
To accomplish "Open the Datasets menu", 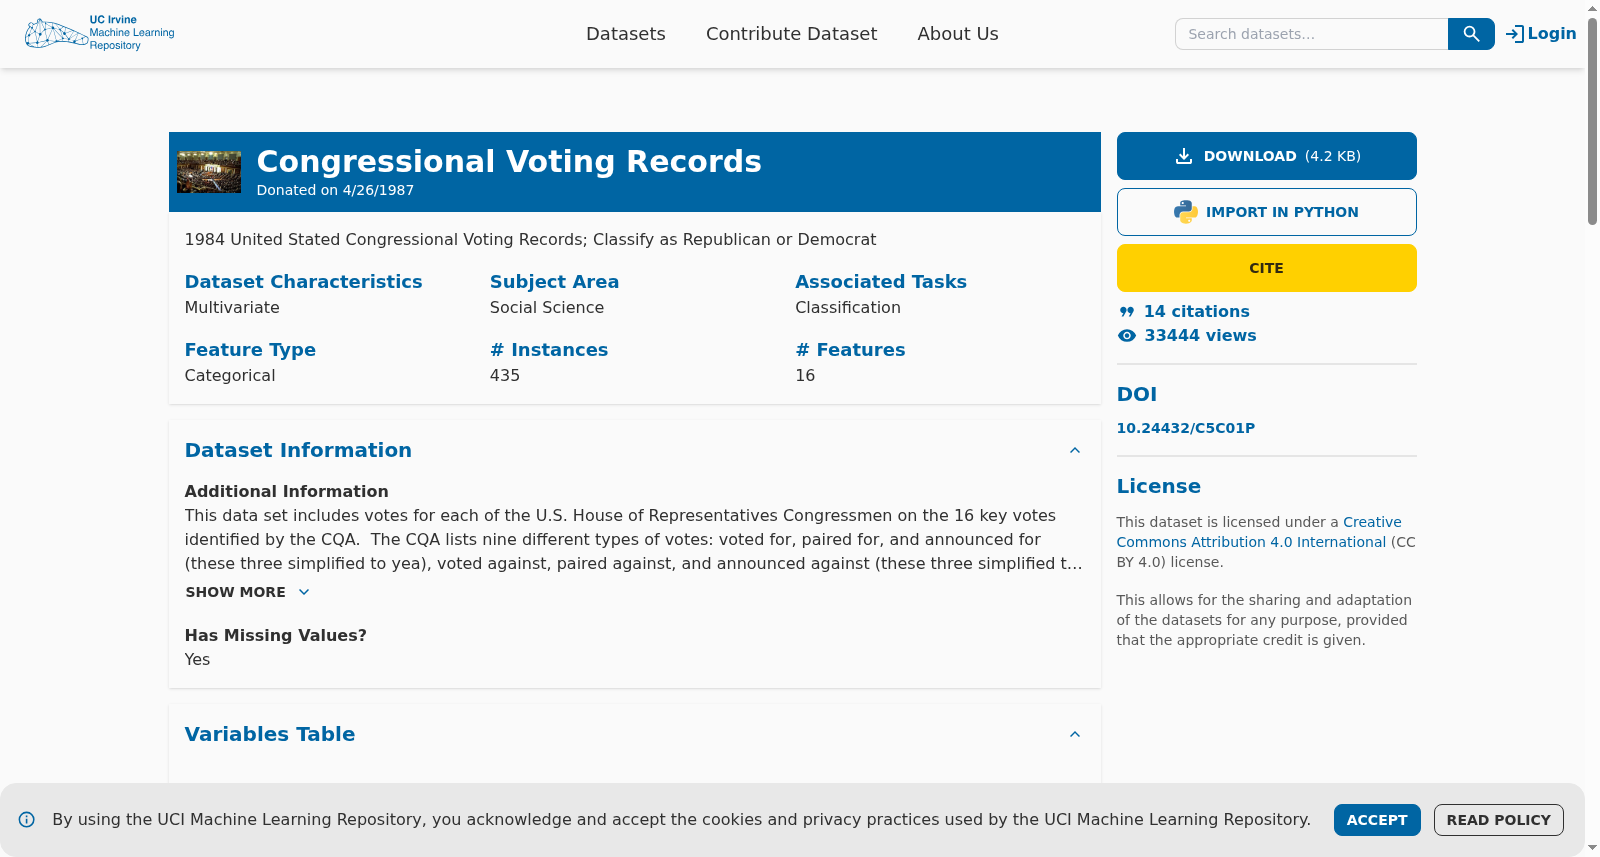I will pyautogui.click(x=626, y=34).
